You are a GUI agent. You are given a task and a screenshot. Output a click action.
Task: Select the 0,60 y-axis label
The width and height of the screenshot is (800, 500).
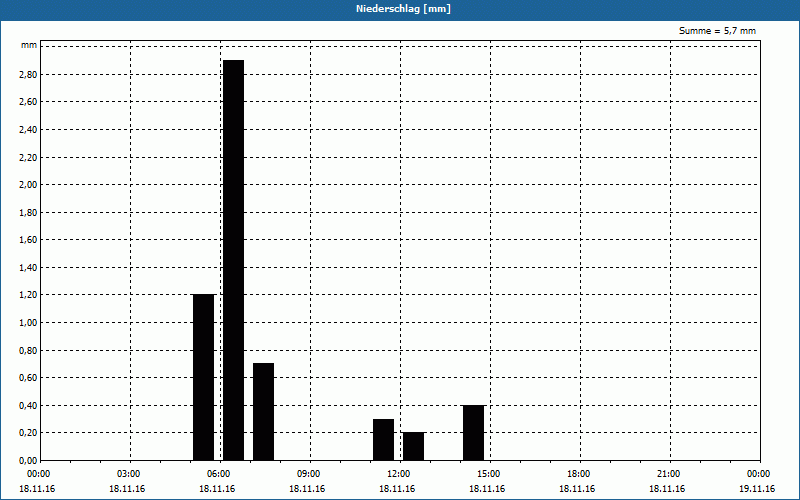(28, 378)
